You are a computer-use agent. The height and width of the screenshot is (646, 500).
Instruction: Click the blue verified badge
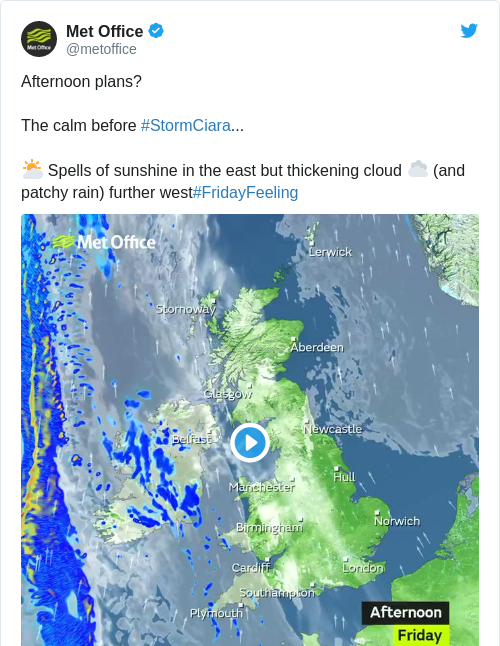pos(156,31)
